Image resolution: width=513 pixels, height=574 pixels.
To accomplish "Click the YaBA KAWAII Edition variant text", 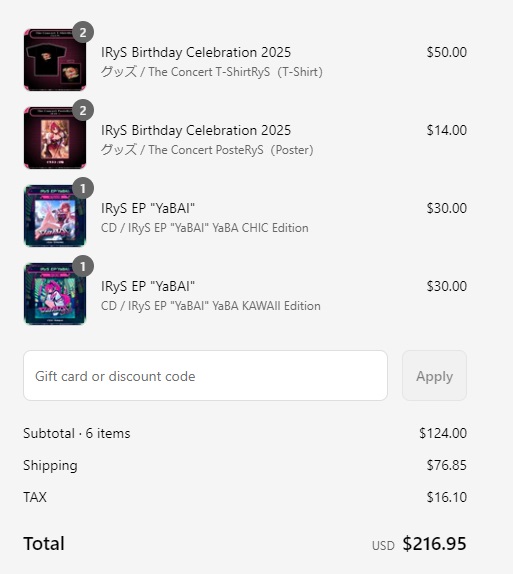I will [x=211, y=306].
